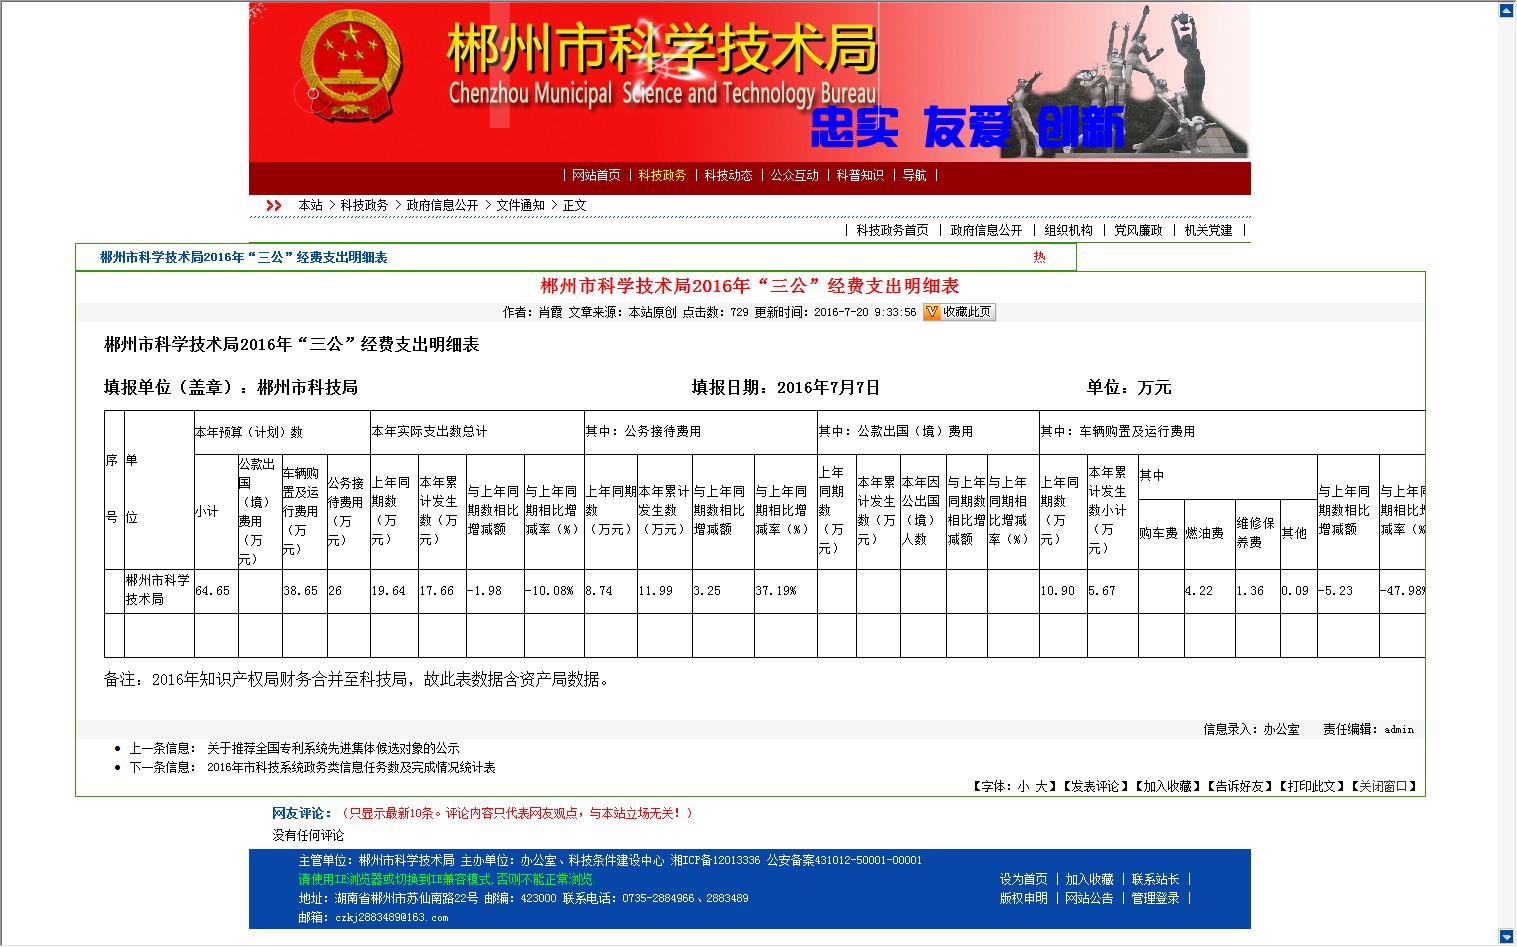Click the 备注 note below the table
The width and height of the screenshot is (1517, 947).
[x=356, y=679]
